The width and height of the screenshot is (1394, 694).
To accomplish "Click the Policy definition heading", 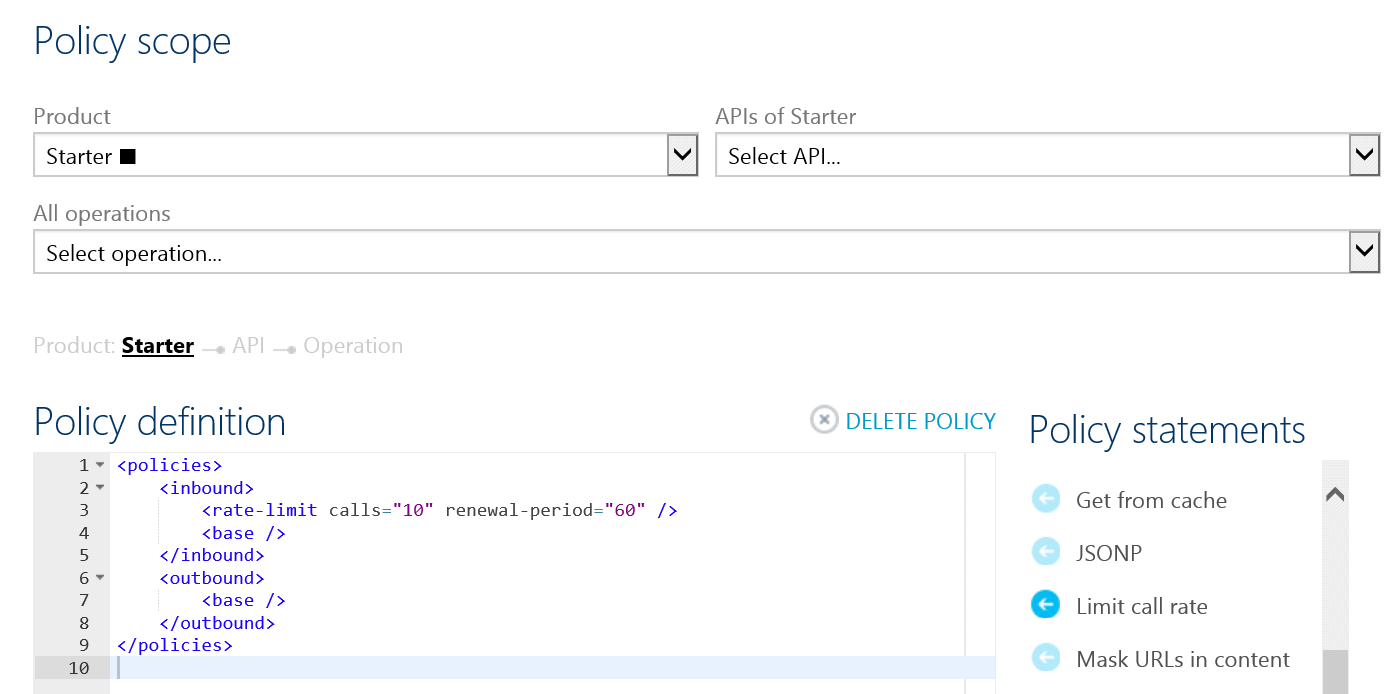I will pyautogui.click(x=160, y=421).
